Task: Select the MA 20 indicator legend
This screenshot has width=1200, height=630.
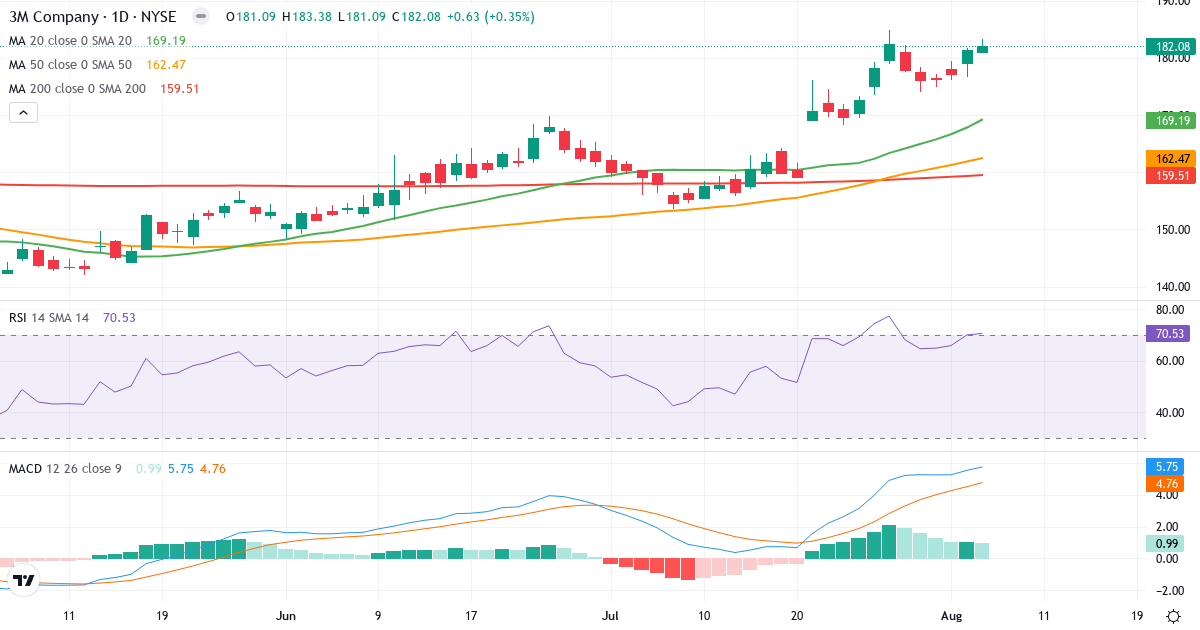Action: tap(70, 41)
